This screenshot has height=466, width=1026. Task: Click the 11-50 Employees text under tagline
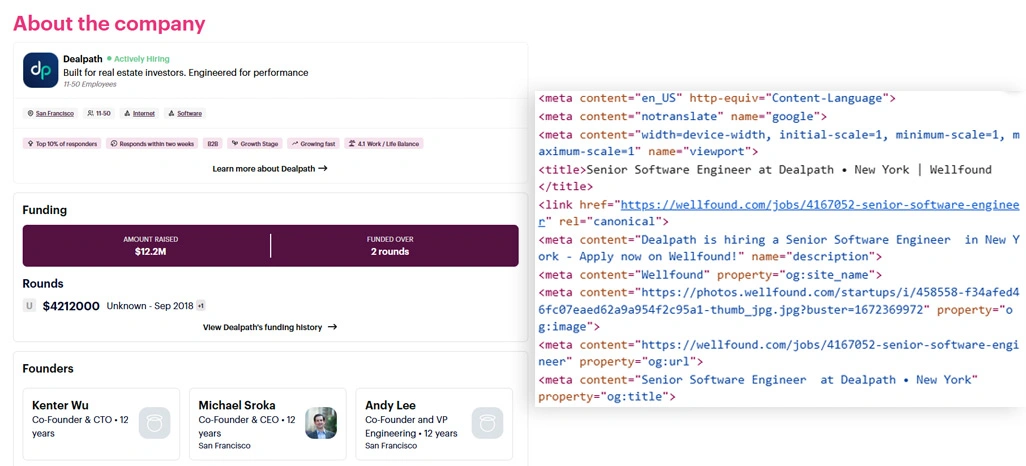90,84
